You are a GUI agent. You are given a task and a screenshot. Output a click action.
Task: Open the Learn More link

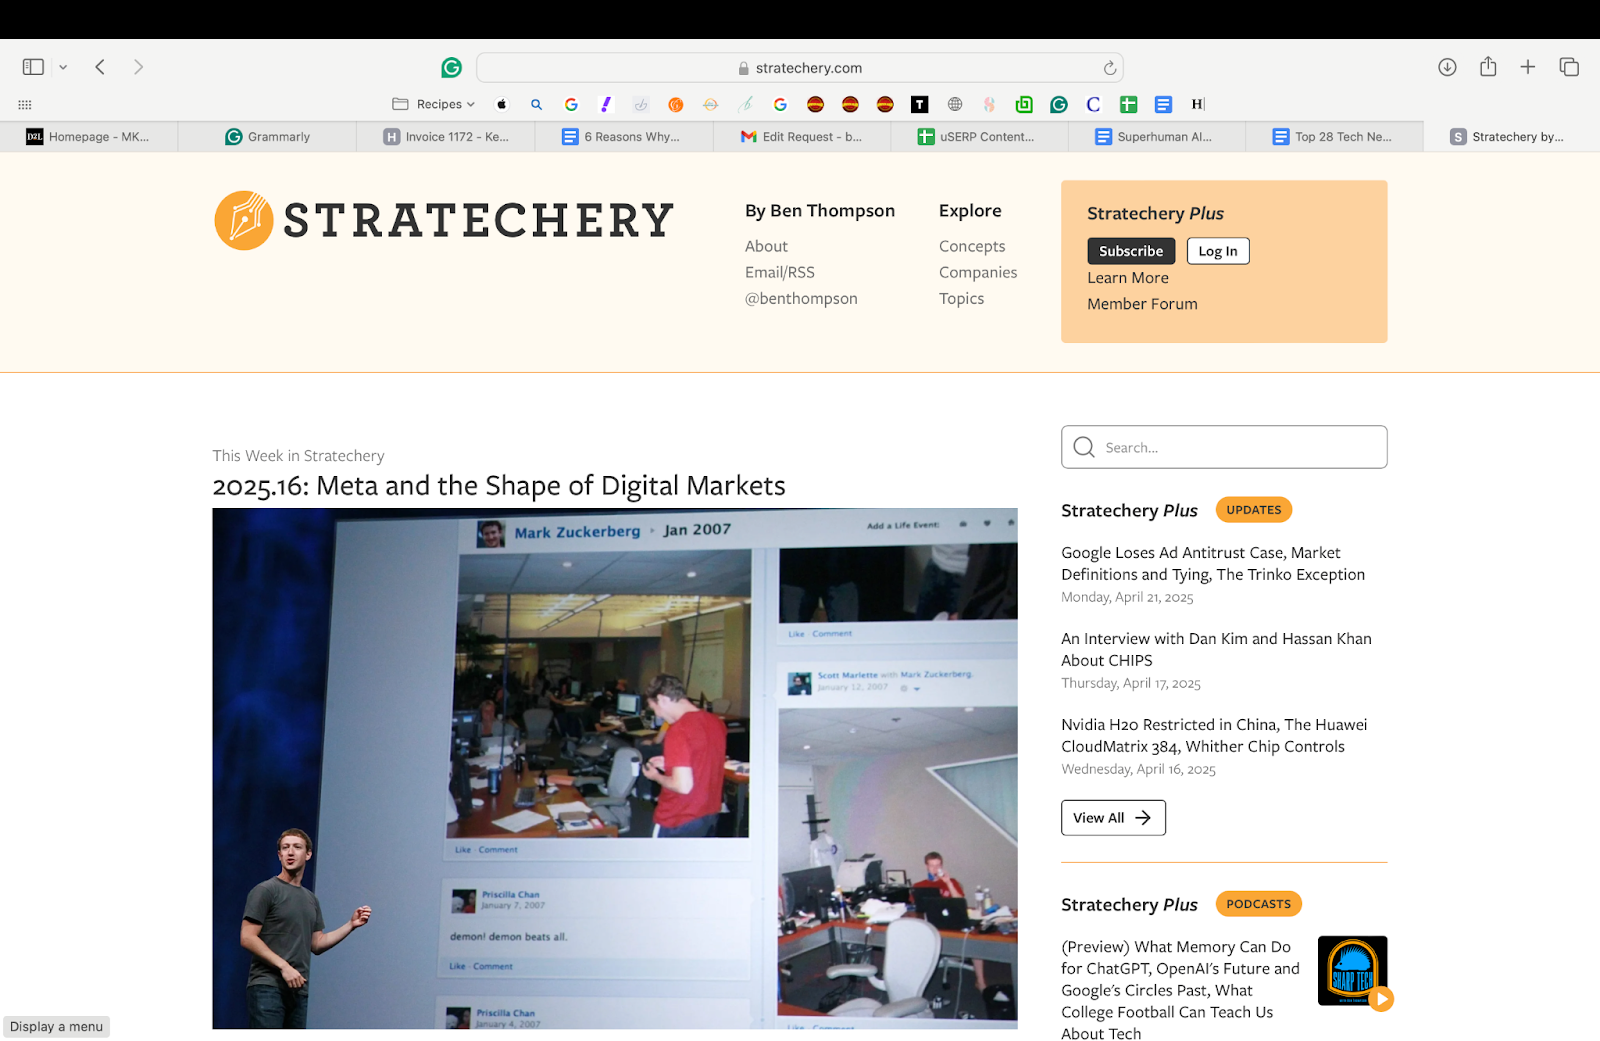click(x=1128, y=278)
